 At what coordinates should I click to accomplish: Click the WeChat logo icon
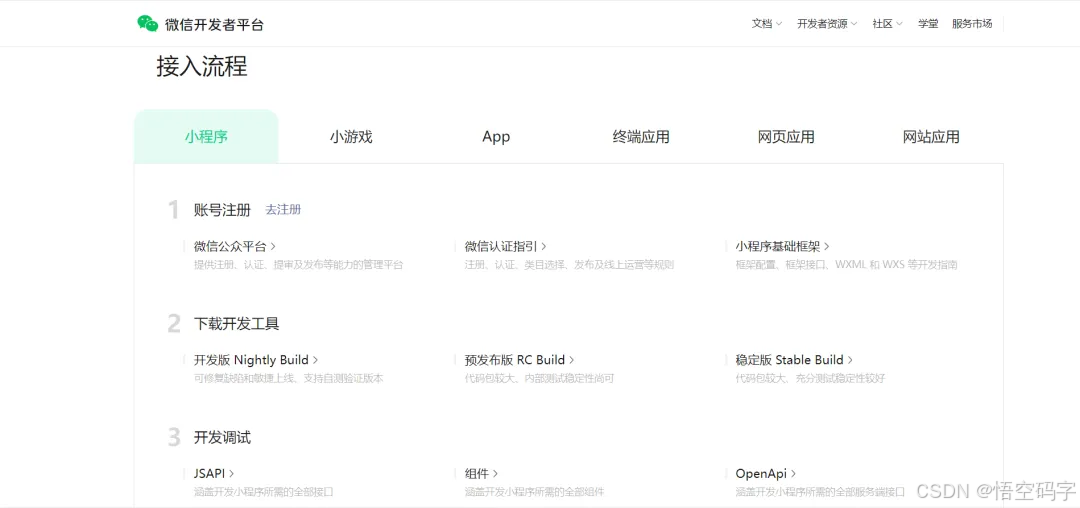point(147,23)
